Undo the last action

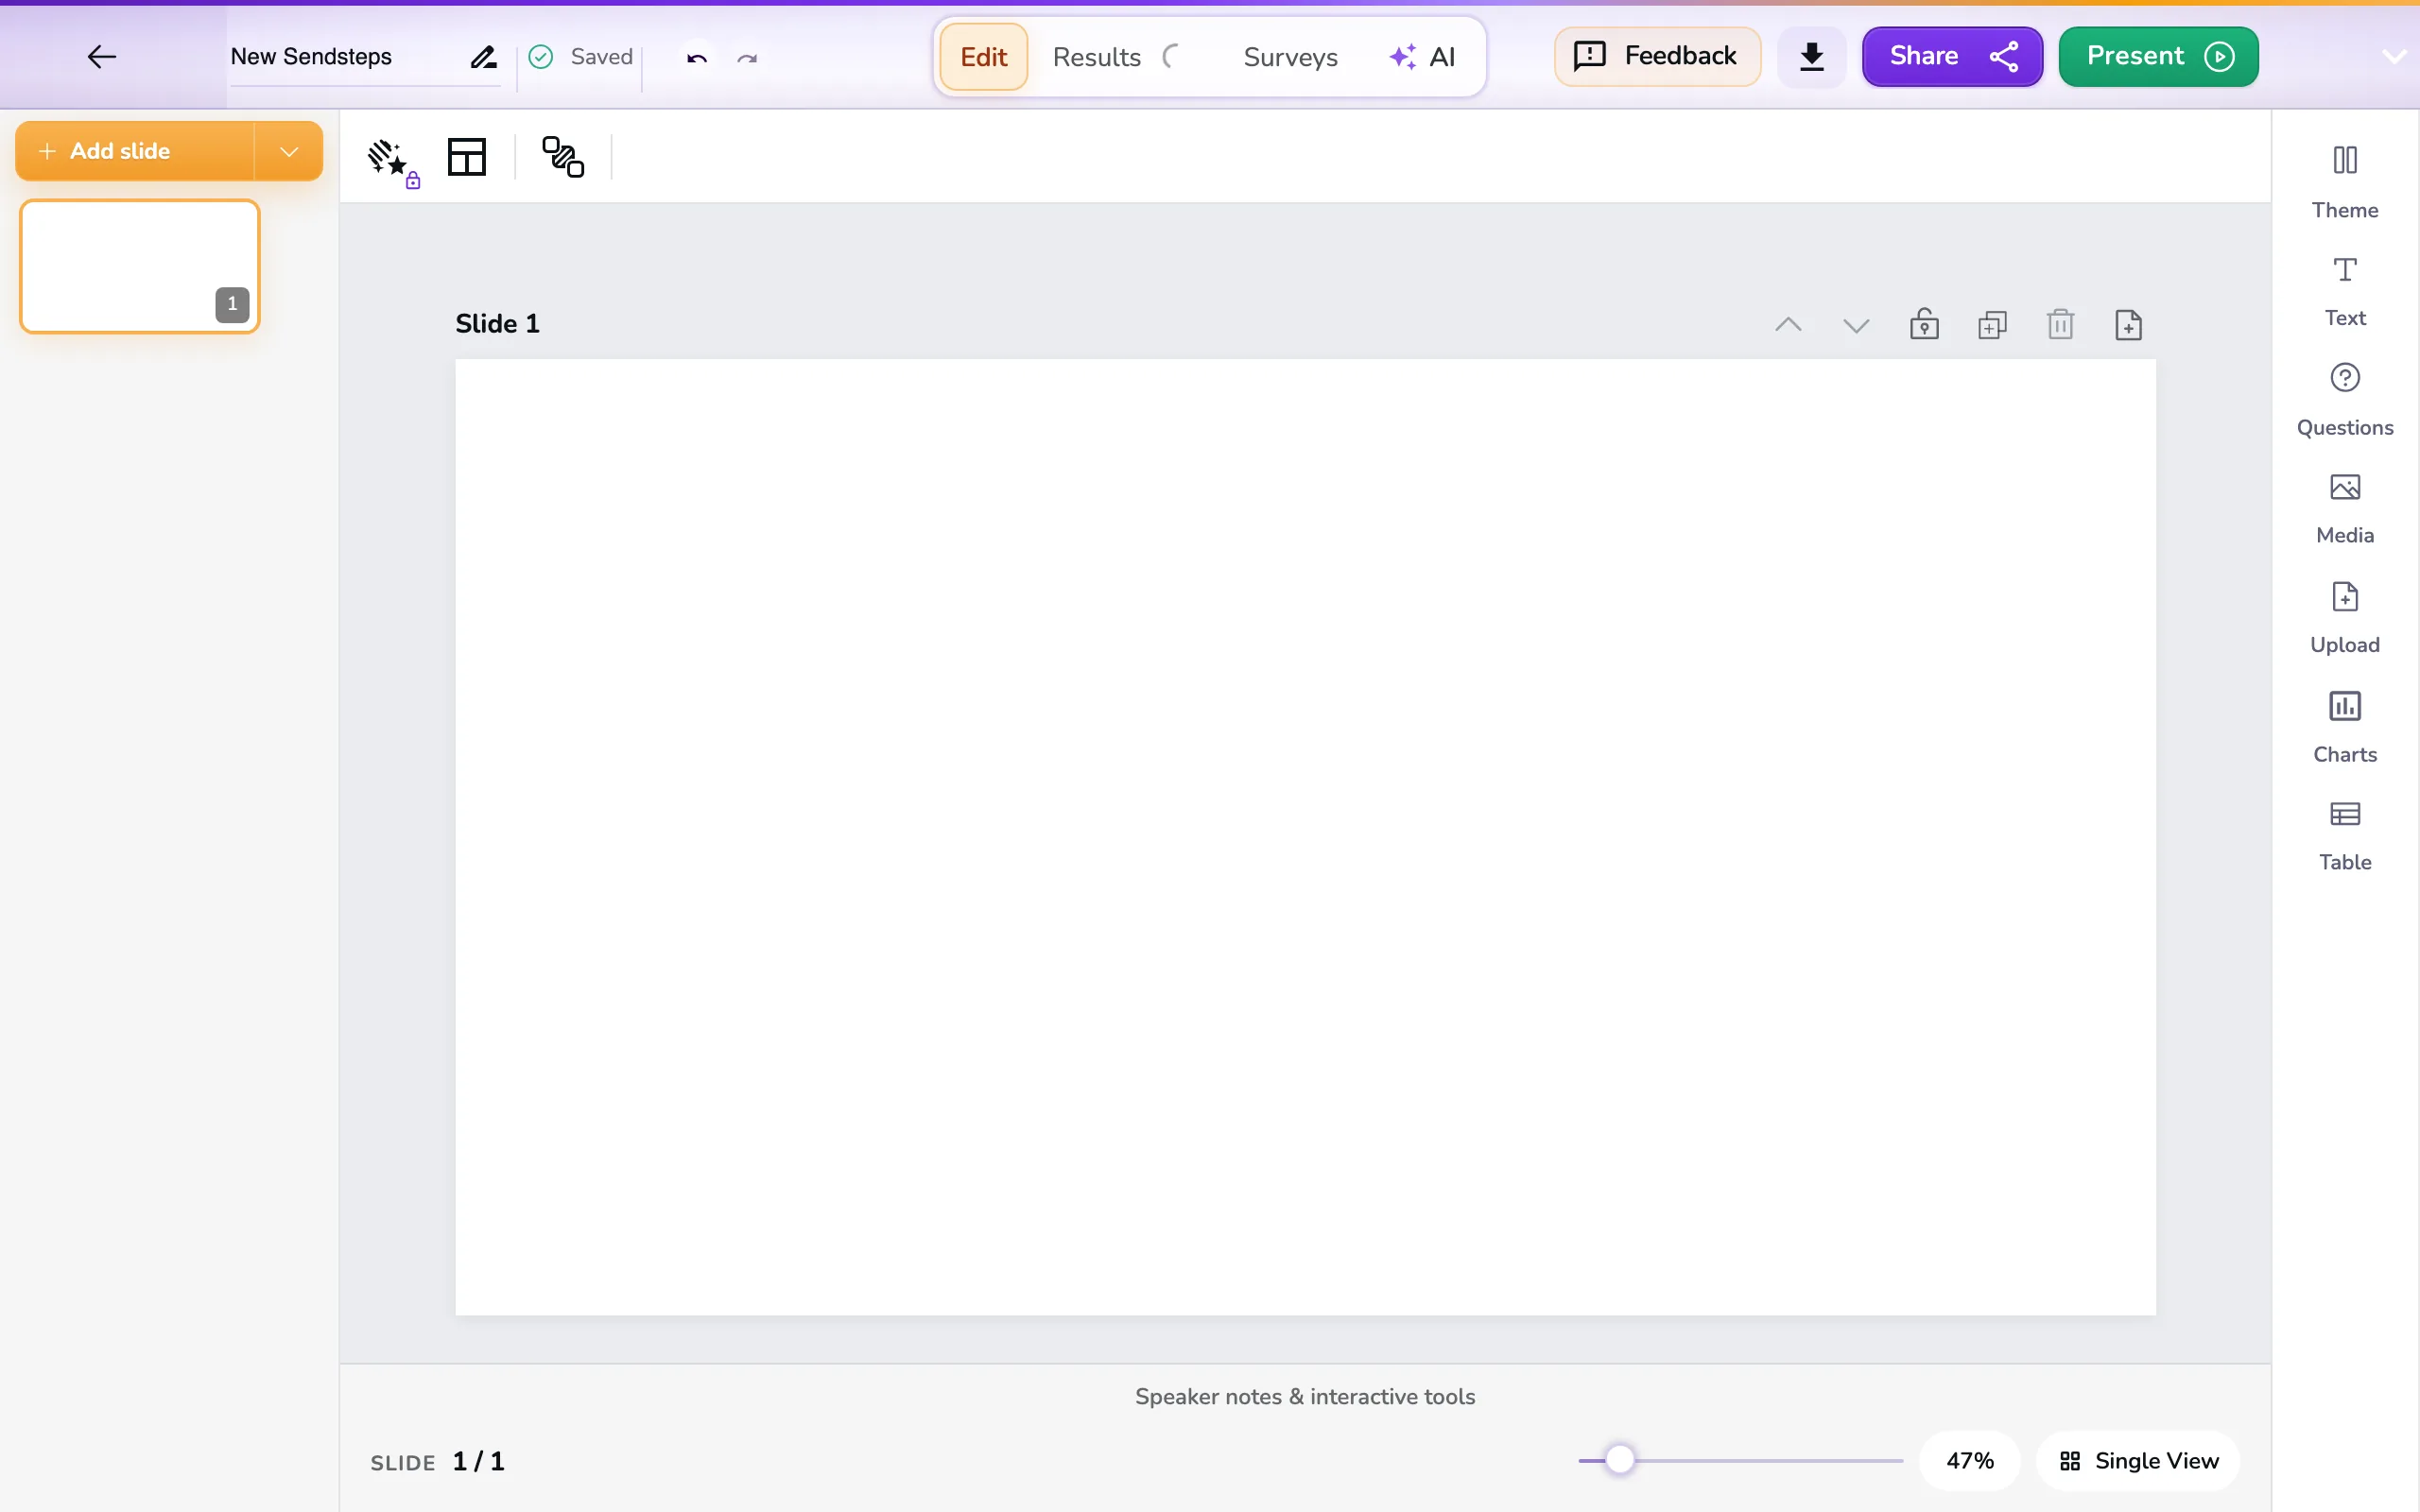coord(697,58)
